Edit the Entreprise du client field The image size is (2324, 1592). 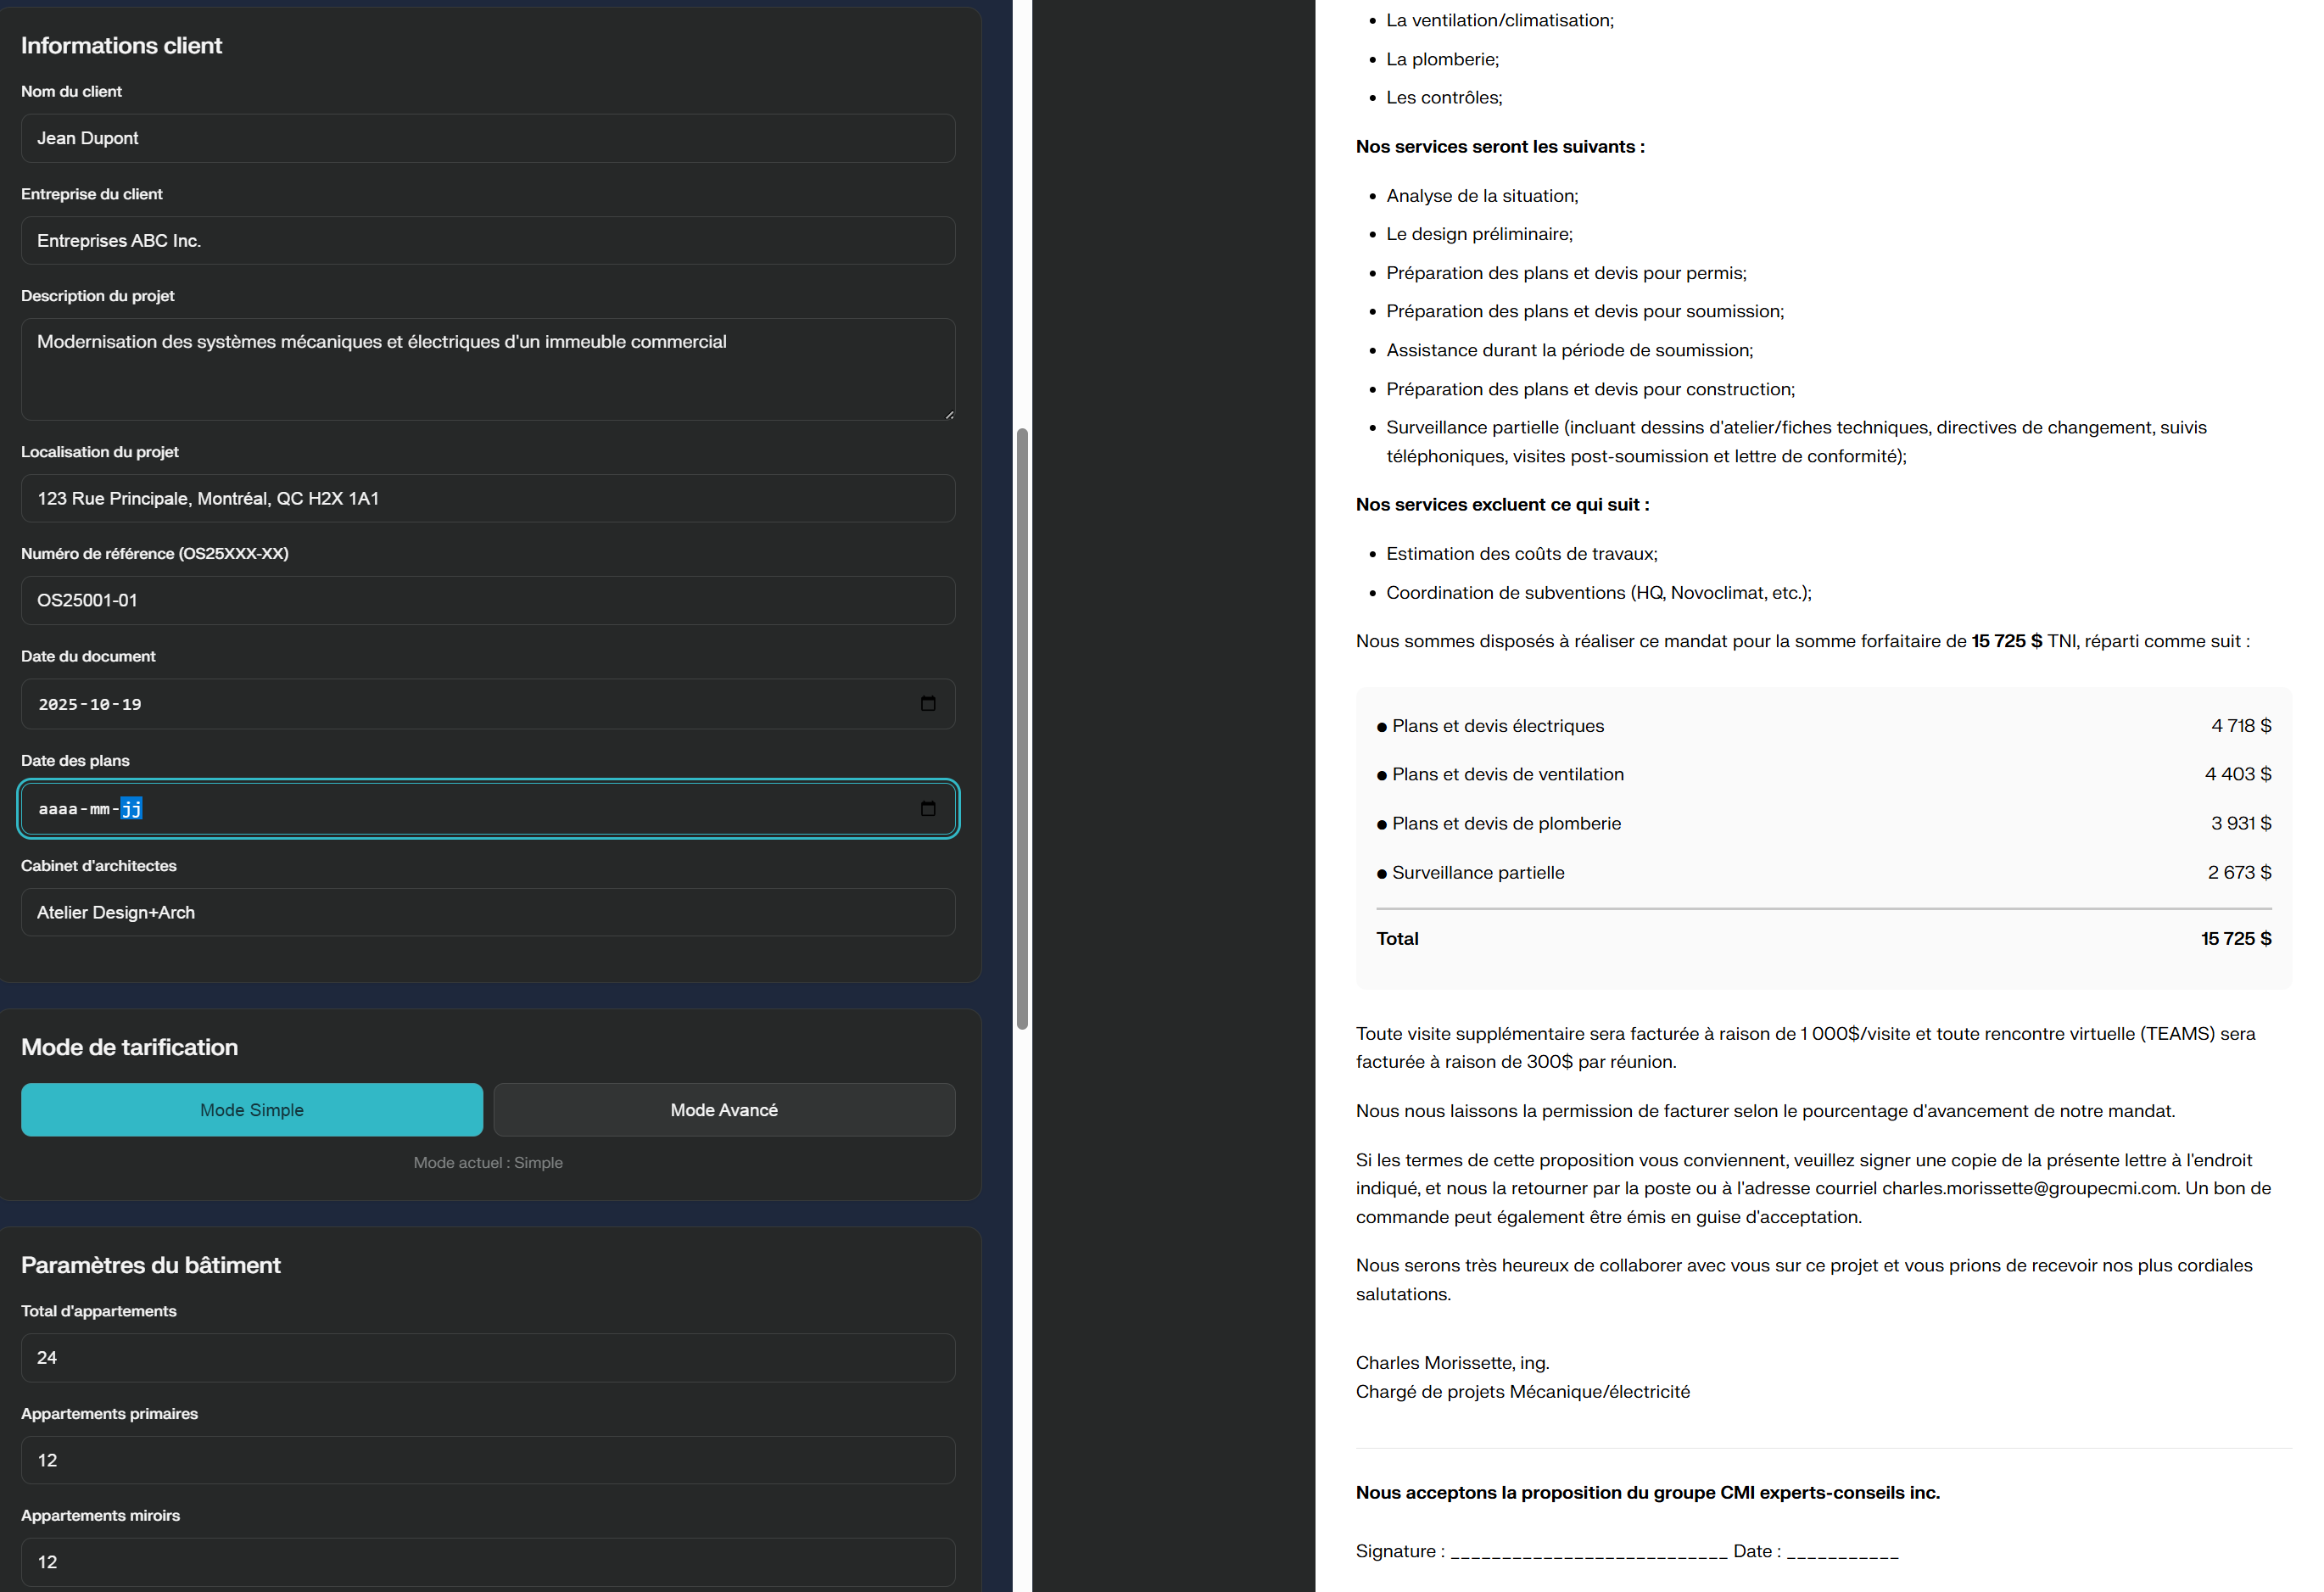pos(487,241)
